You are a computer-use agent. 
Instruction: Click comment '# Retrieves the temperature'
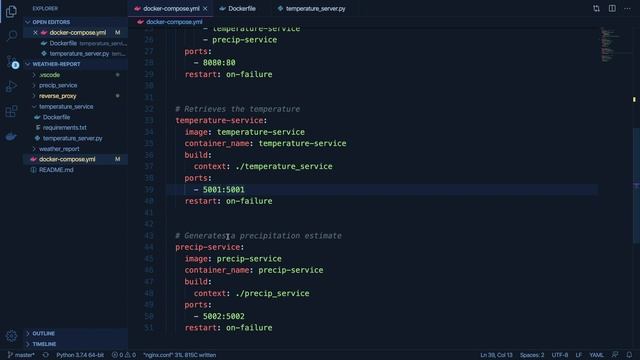[238, 109]
